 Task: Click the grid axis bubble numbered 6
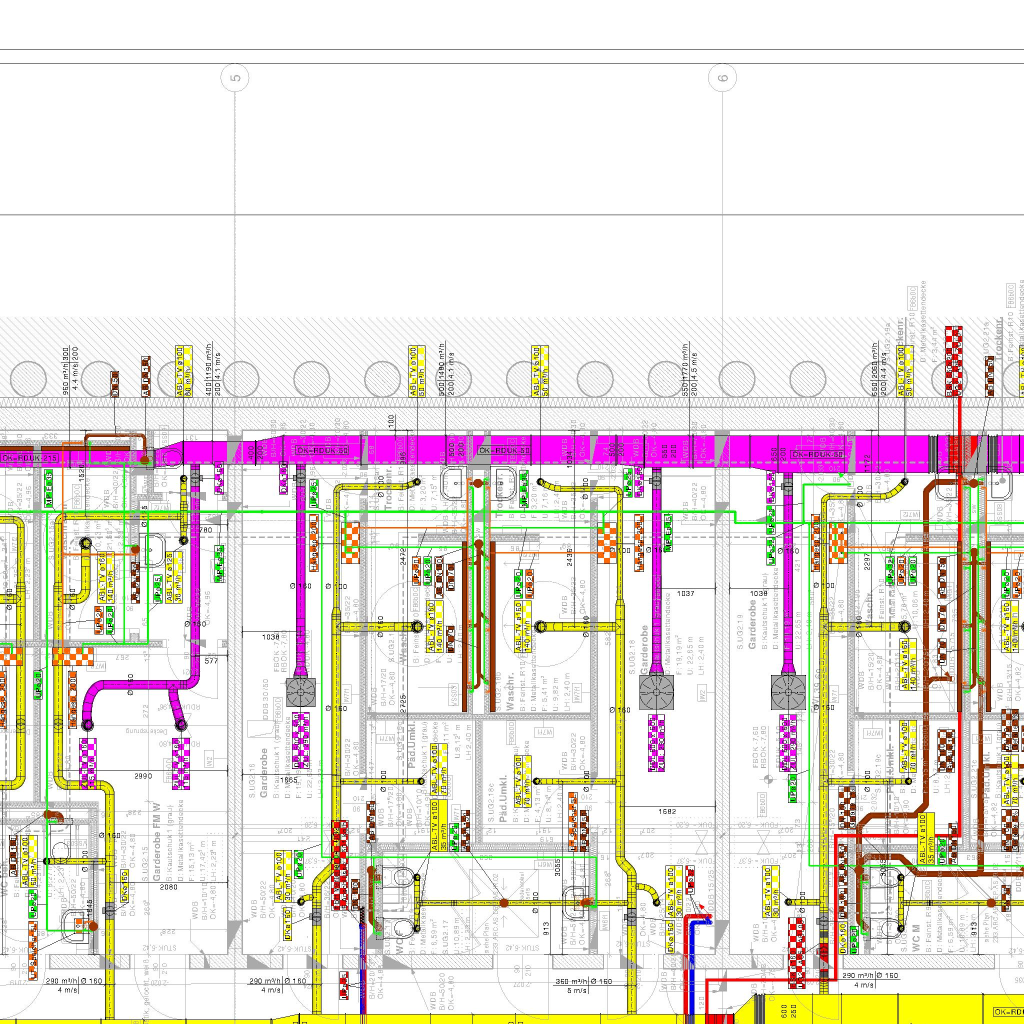(x=723, y=77)
